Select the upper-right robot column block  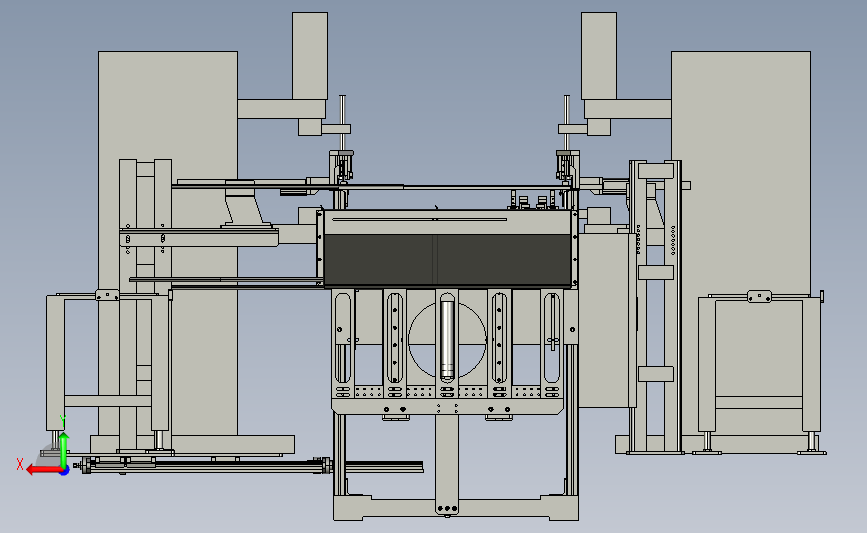pos(599,56)
